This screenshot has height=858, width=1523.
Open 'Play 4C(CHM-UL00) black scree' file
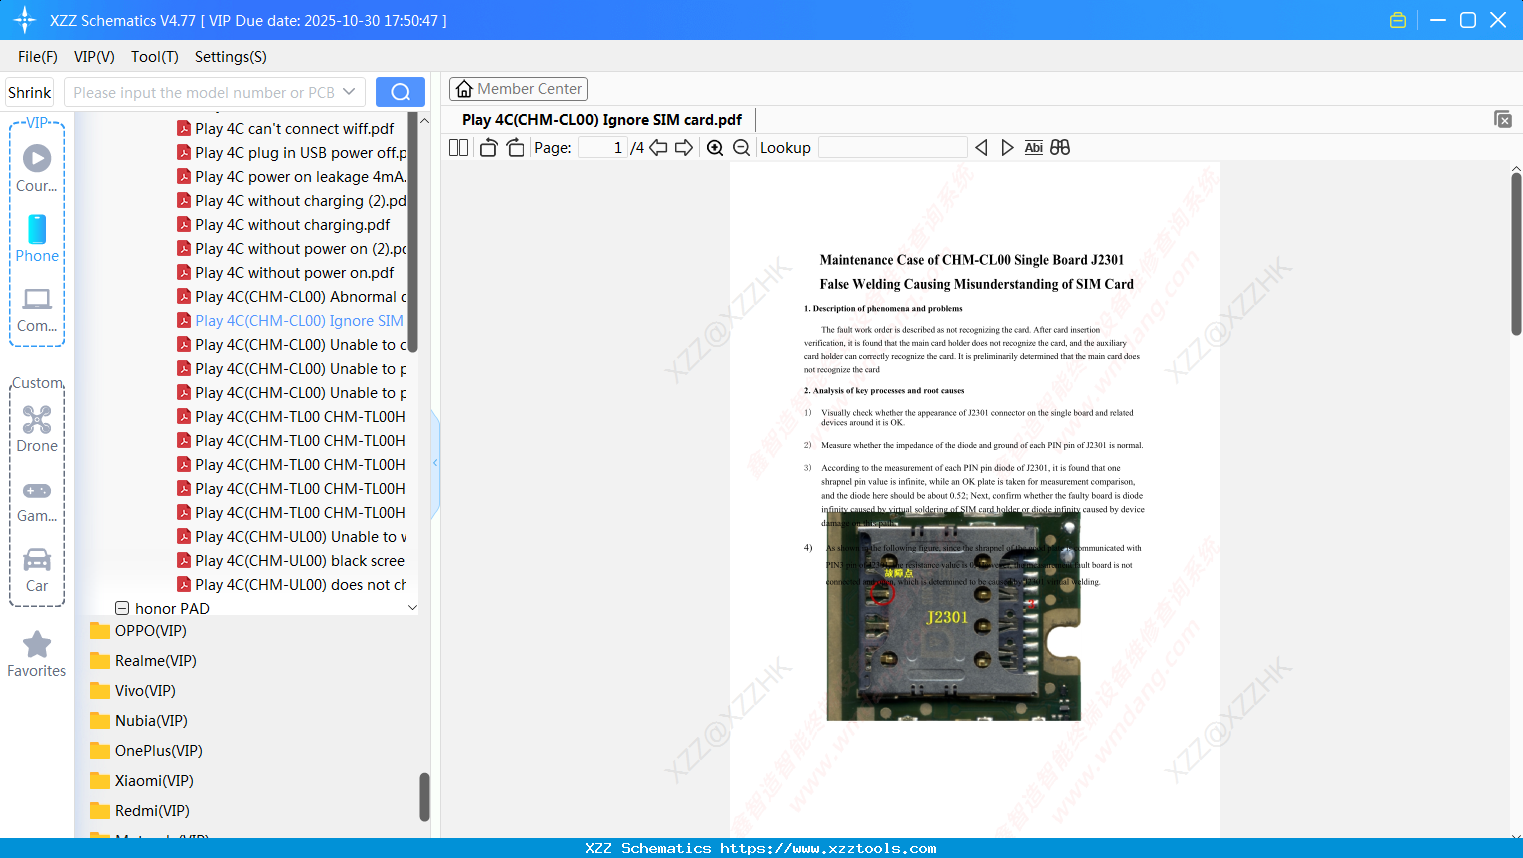click(x=291, y=561)
